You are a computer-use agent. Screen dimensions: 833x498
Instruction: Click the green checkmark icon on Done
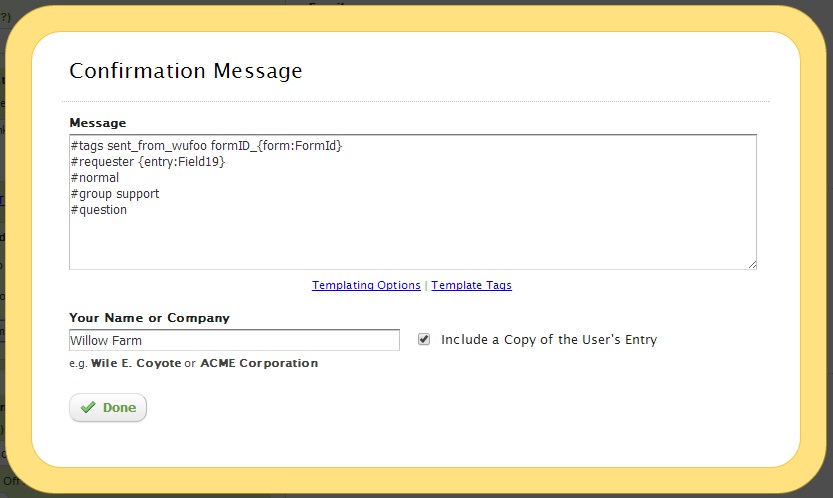tap(88, 408)
